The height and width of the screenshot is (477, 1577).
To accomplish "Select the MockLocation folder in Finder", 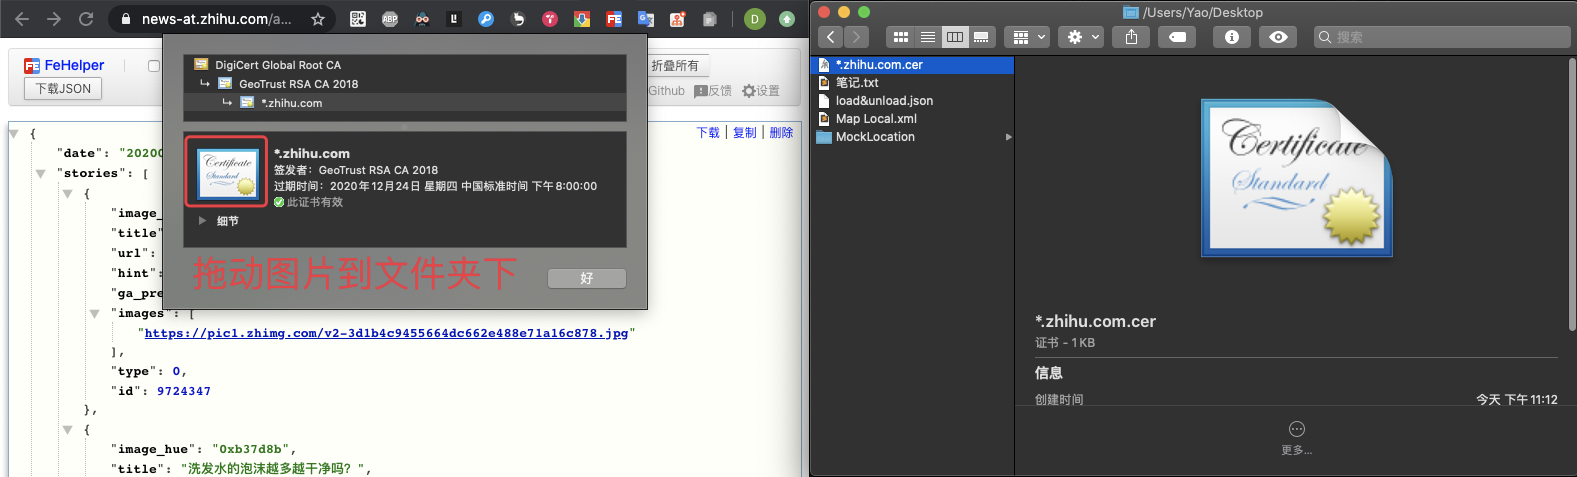I will pyautogui.click(x=913, y=137).
